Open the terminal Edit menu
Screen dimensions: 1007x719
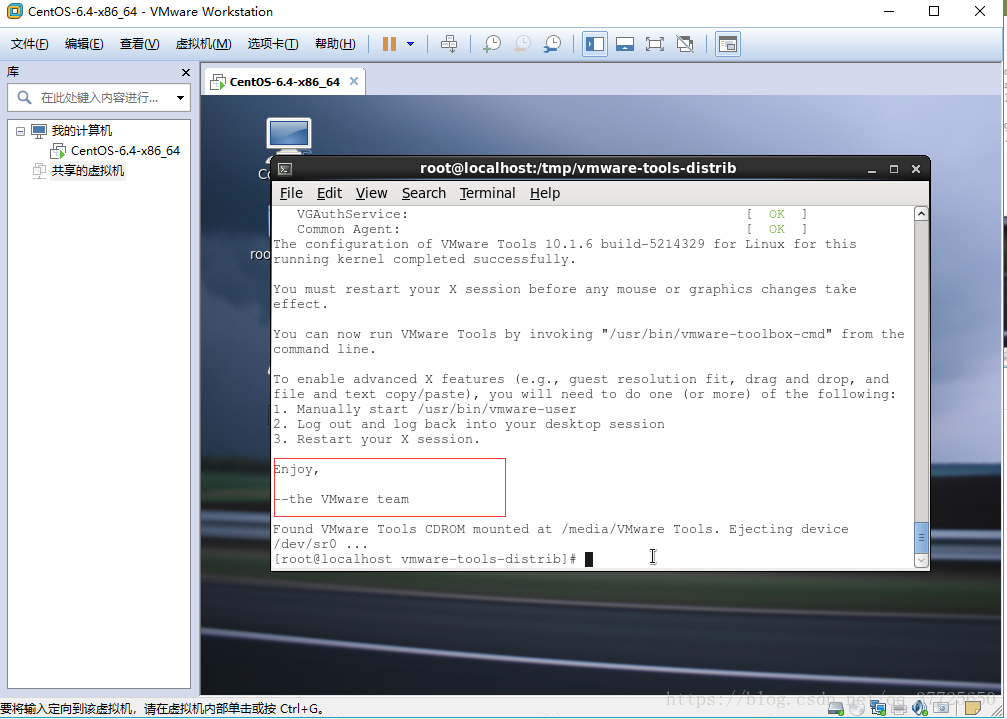pyautogui.click(x=329, y=193)
